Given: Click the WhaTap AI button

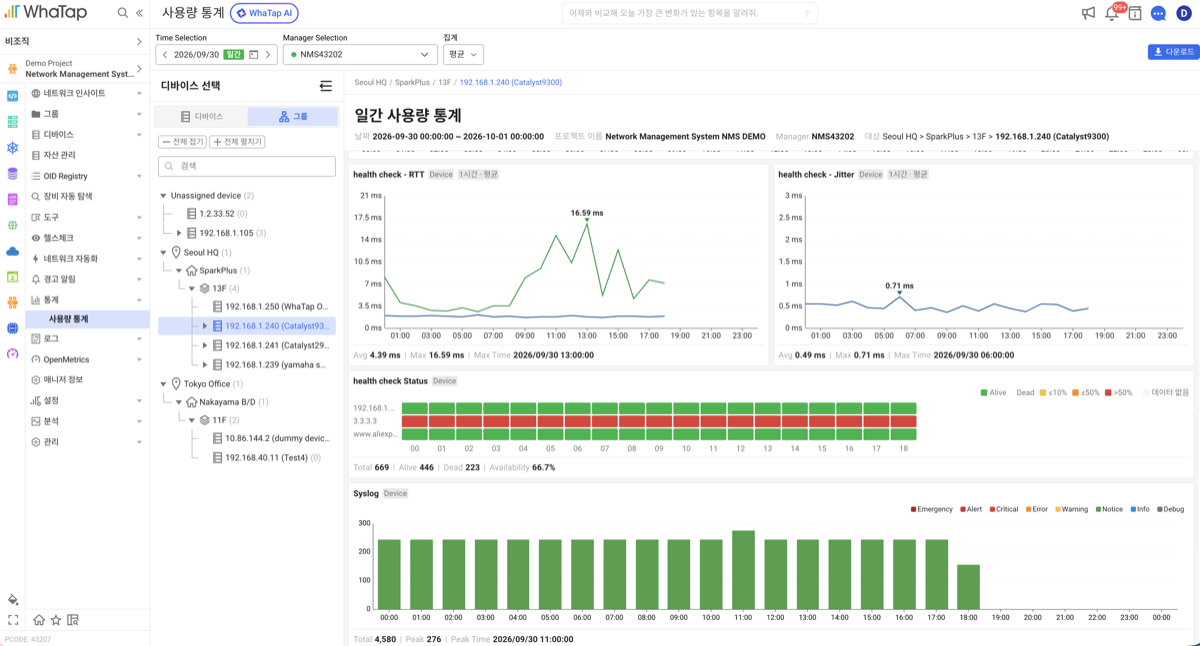Looking at the screenshot, I should pyautogui.click(x=264, y=13).
